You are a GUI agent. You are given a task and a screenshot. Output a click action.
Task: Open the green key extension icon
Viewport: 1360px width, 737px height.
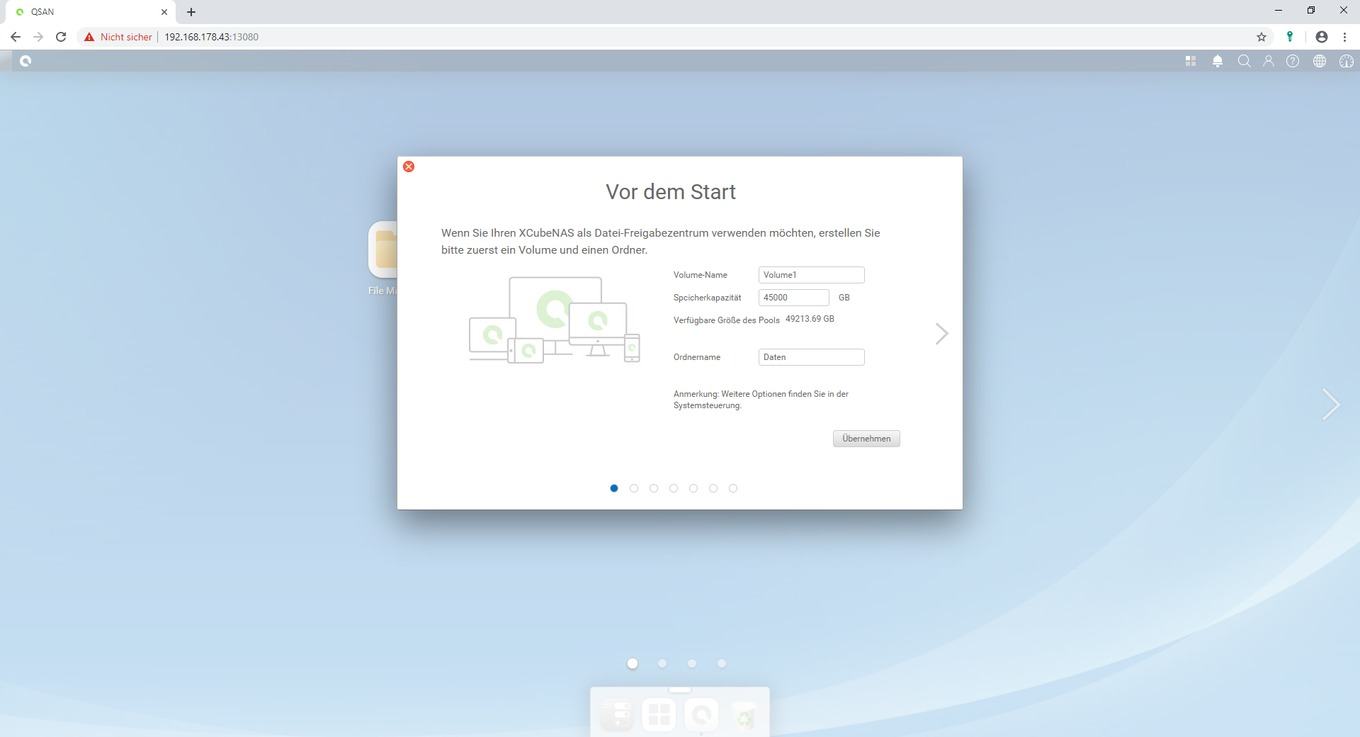pyautogui.click(x=1290, y=37)
